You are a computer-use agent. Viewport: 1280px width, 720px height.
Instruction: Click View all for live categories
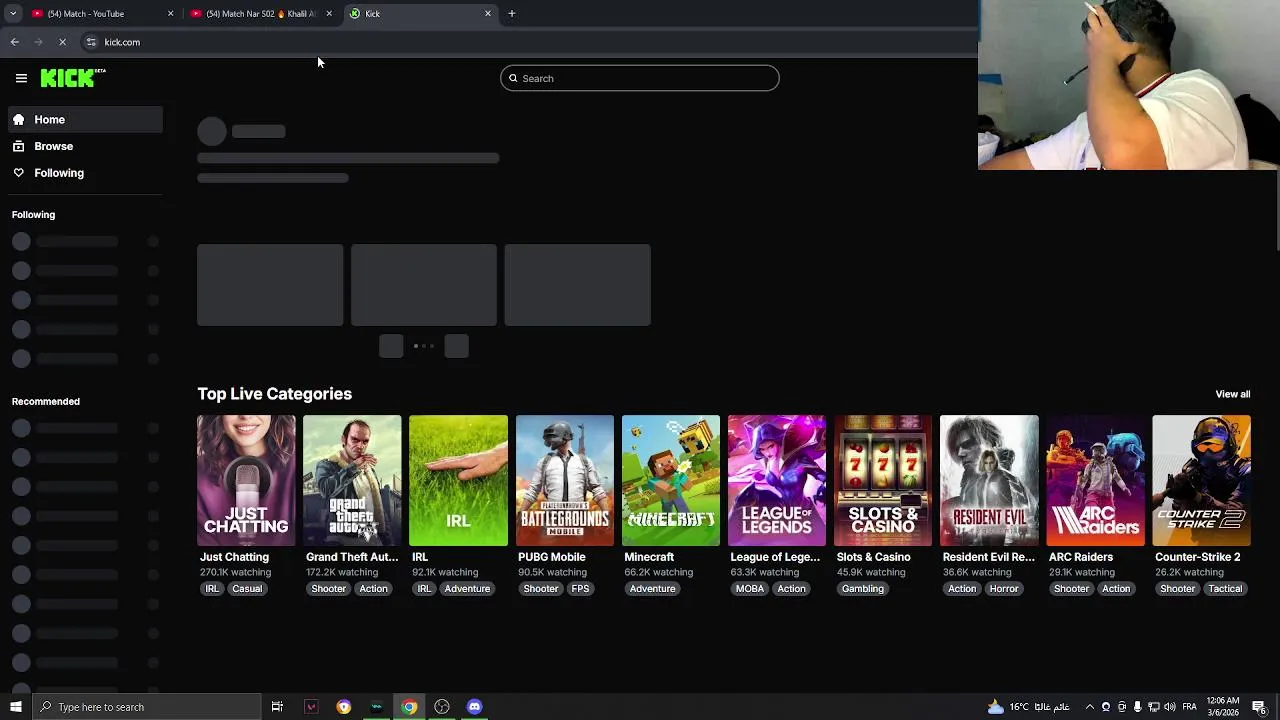(x=1232, y=394)
